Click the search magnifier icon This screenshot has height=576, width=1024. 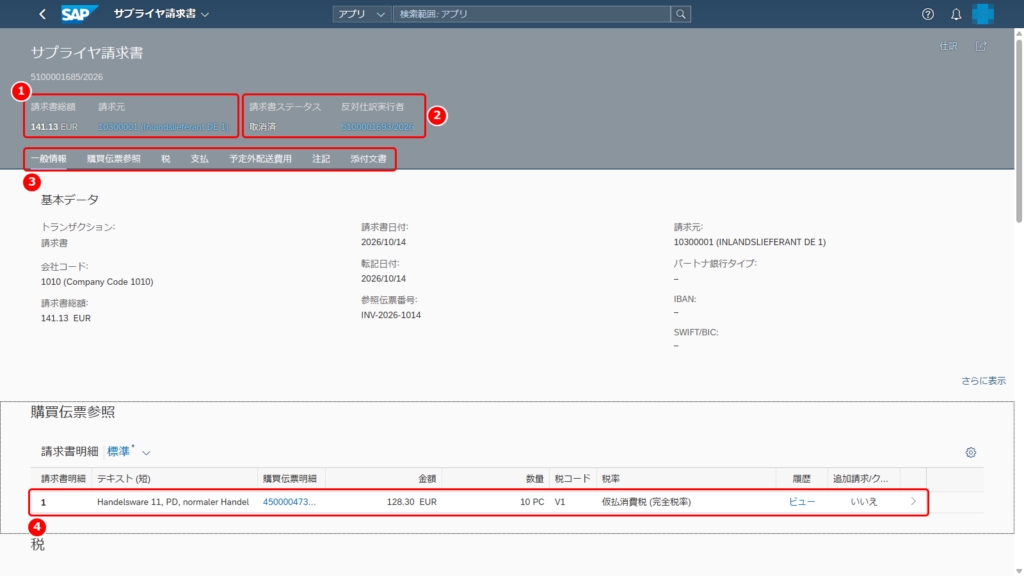[680, 14]
